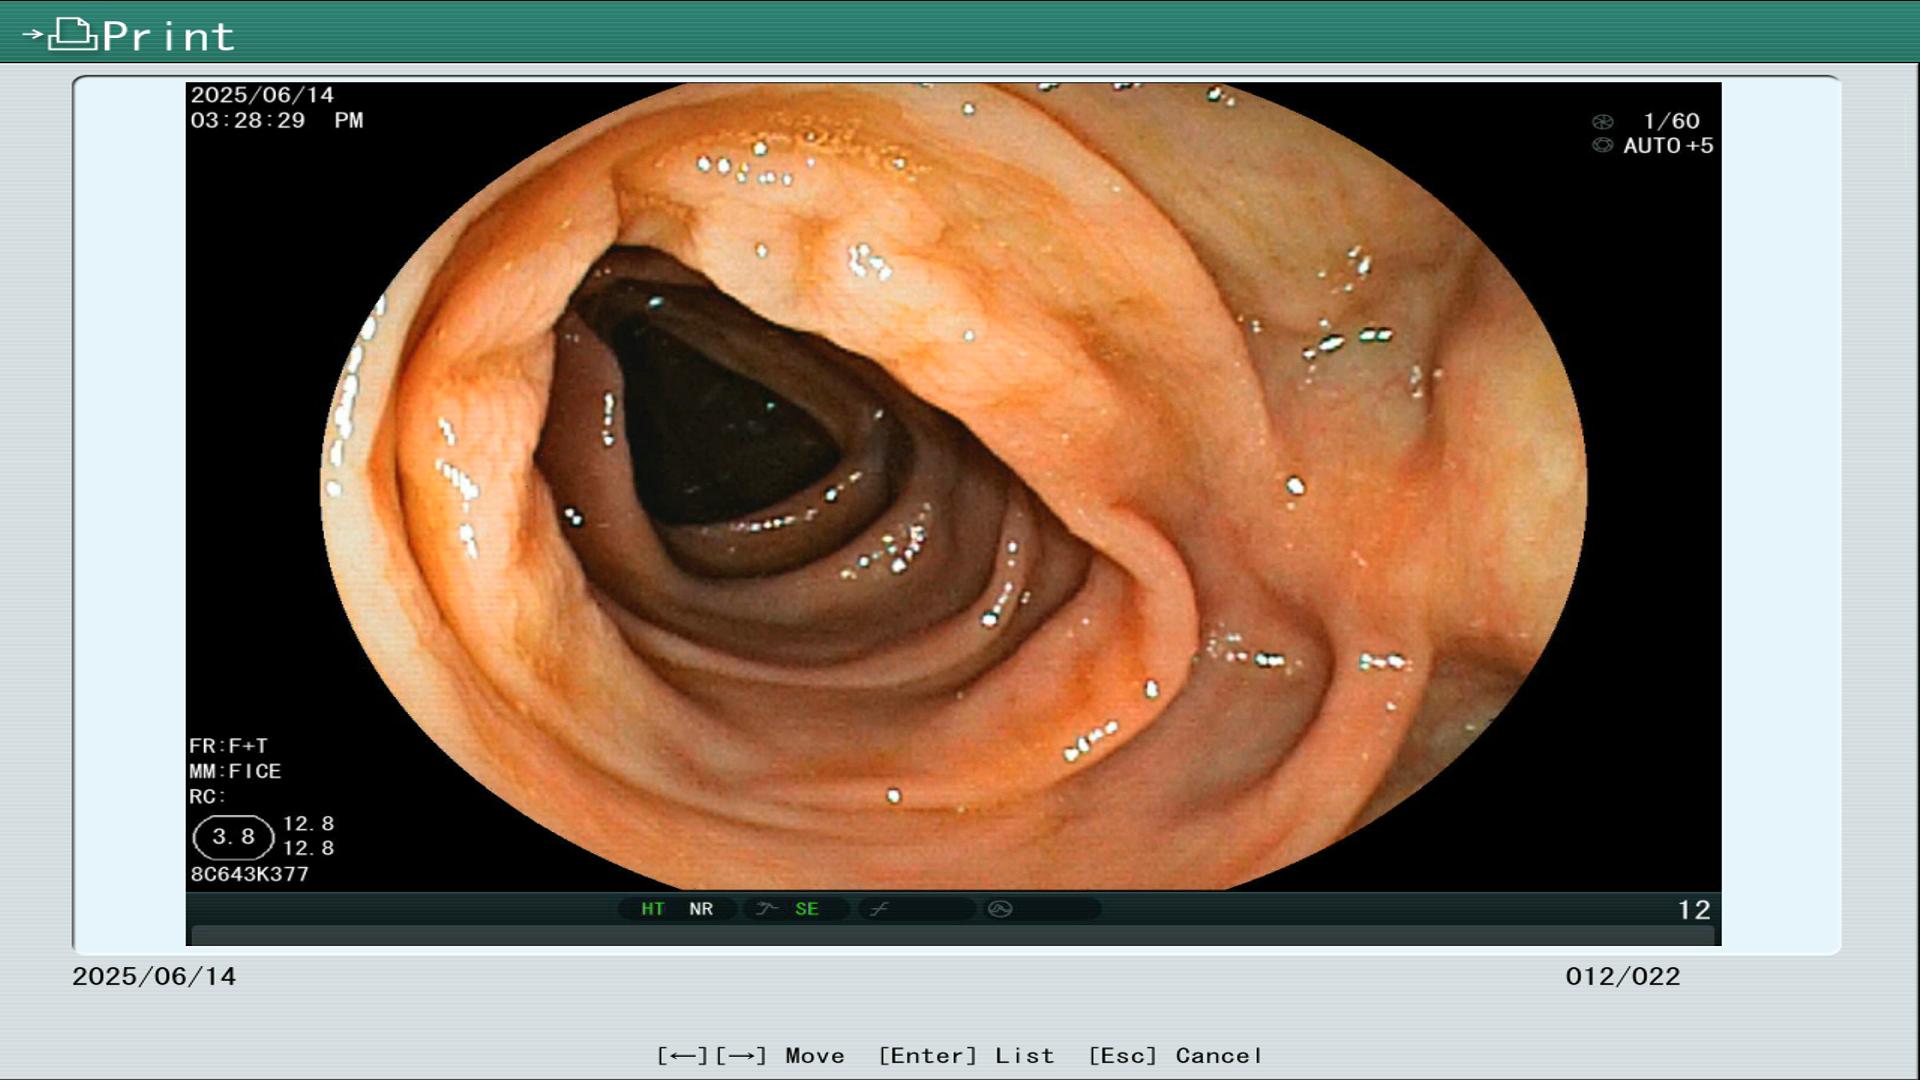Click the circled 3.8 scope indicator

click(x=233, y=837)
